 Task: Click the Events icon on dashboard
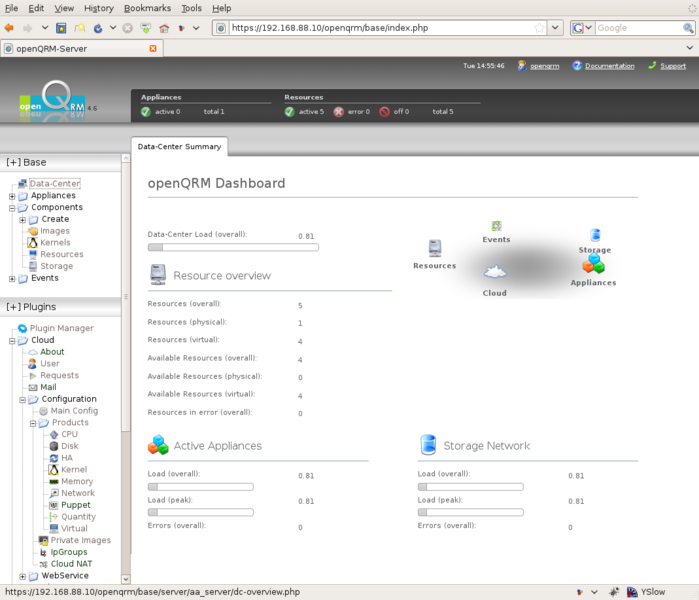[496, 227]
